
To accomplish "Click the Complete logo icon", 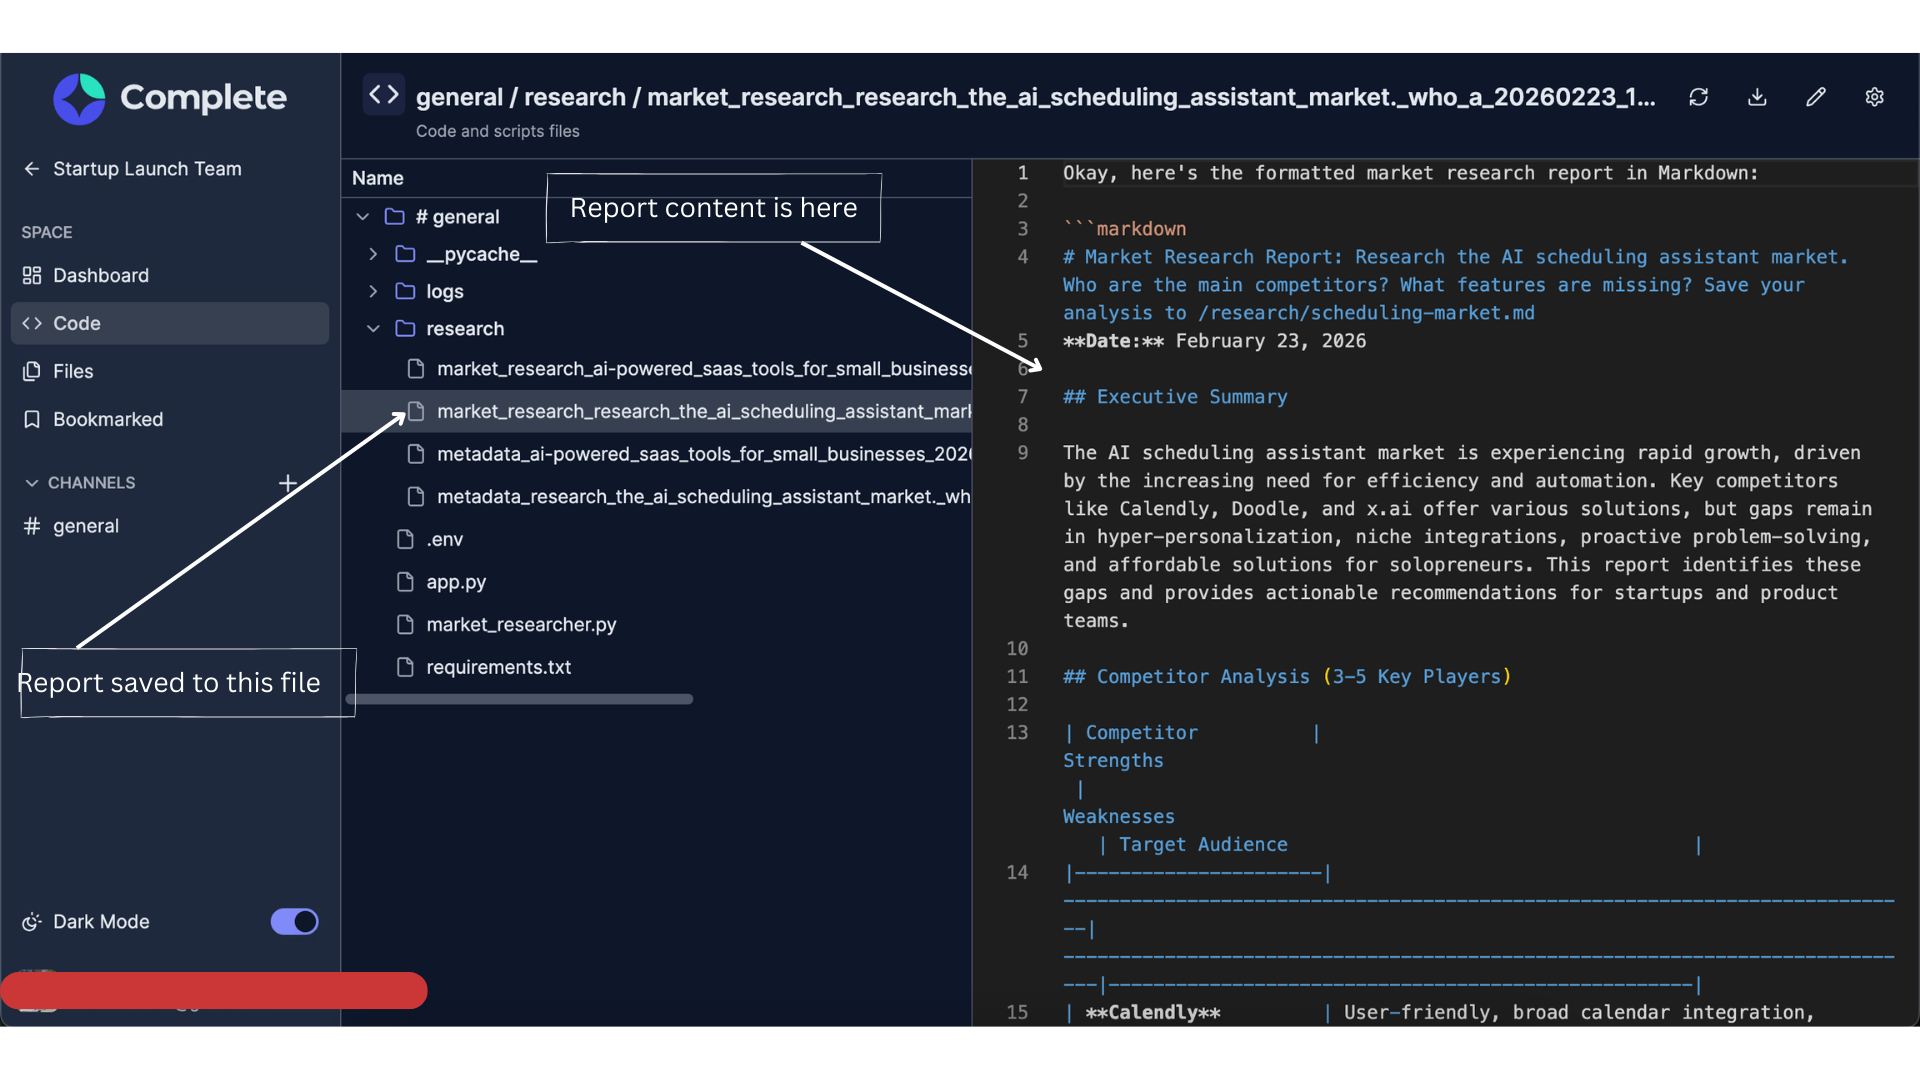I will [79, 98].
